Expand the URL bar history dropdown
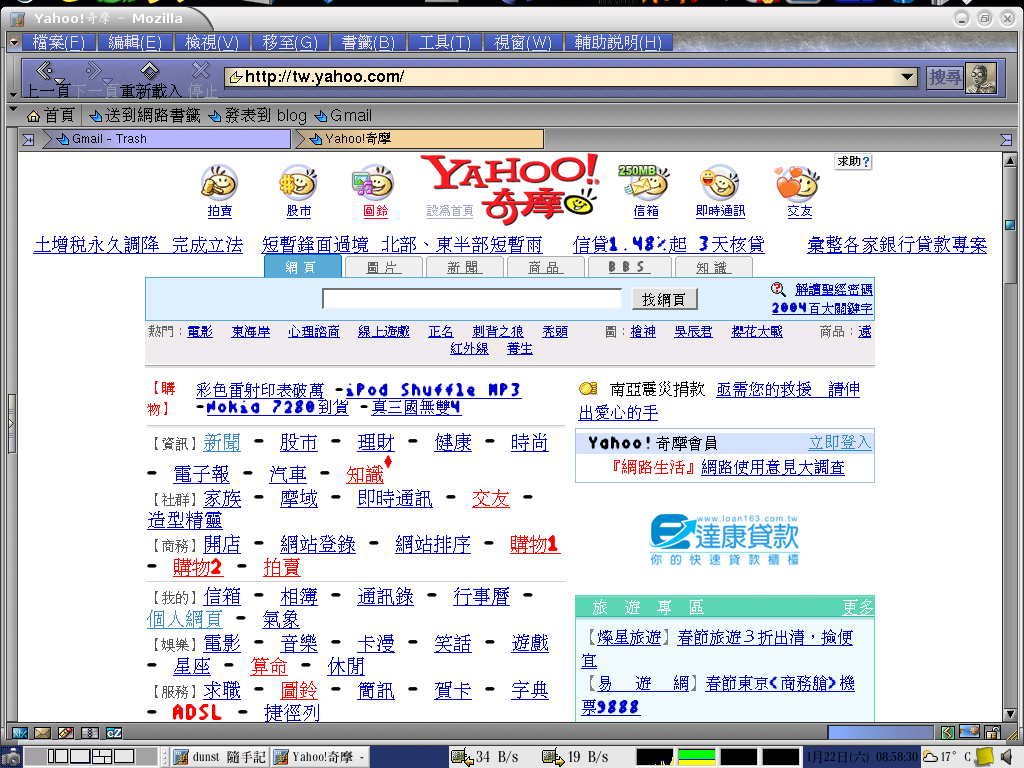1024x768 pixels. tap(908, 77)
